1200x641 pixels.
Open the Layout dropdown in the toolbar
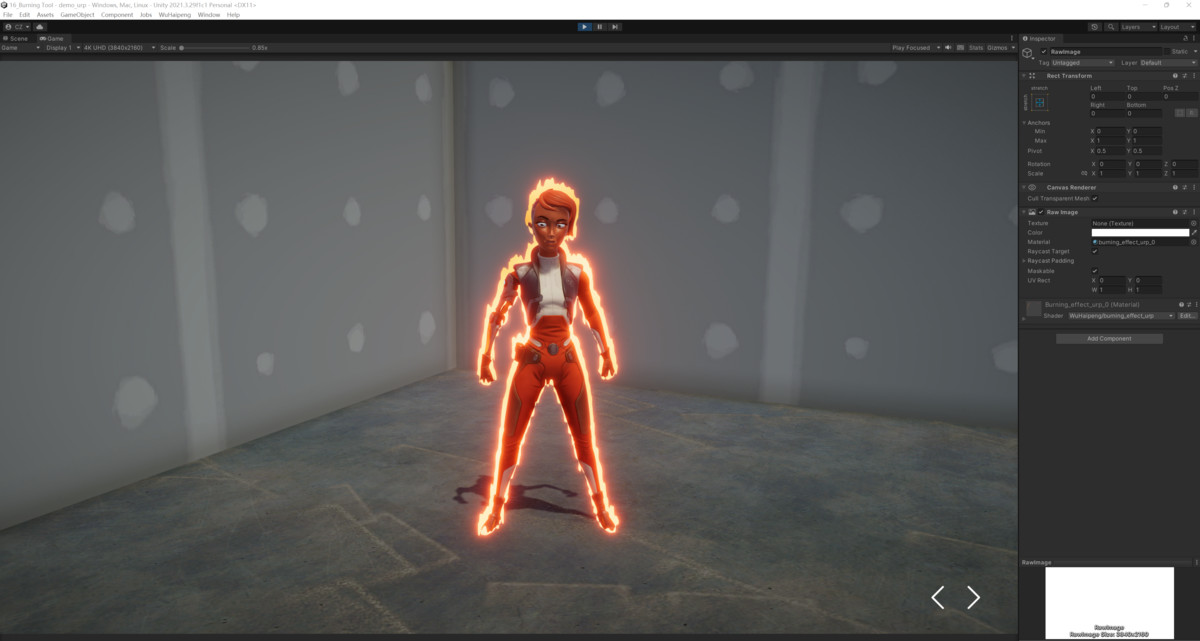pos(1177,27)
